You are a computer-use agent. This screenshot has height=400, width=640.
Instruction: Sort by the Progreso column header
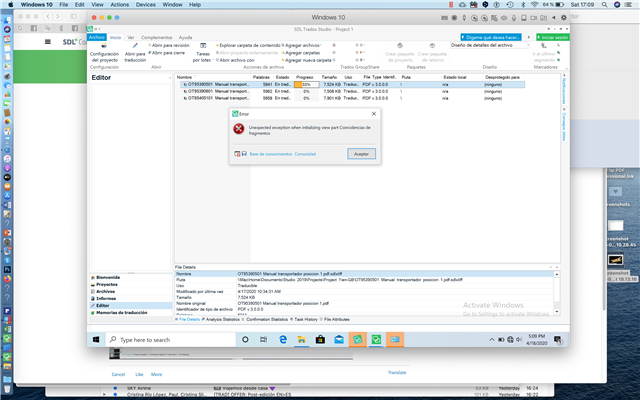(x=305, y=77)
